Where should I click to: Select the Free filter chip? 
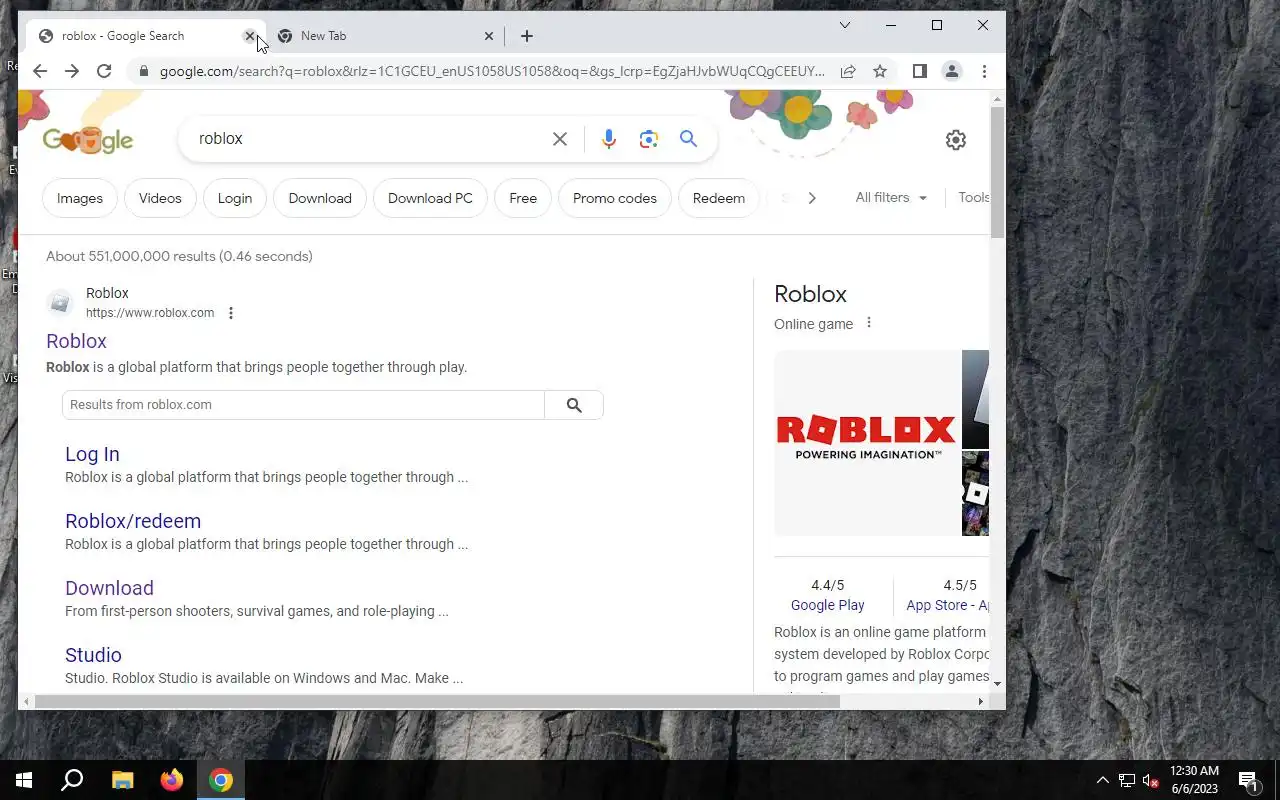pyautogui.click(x=523, y=198)
